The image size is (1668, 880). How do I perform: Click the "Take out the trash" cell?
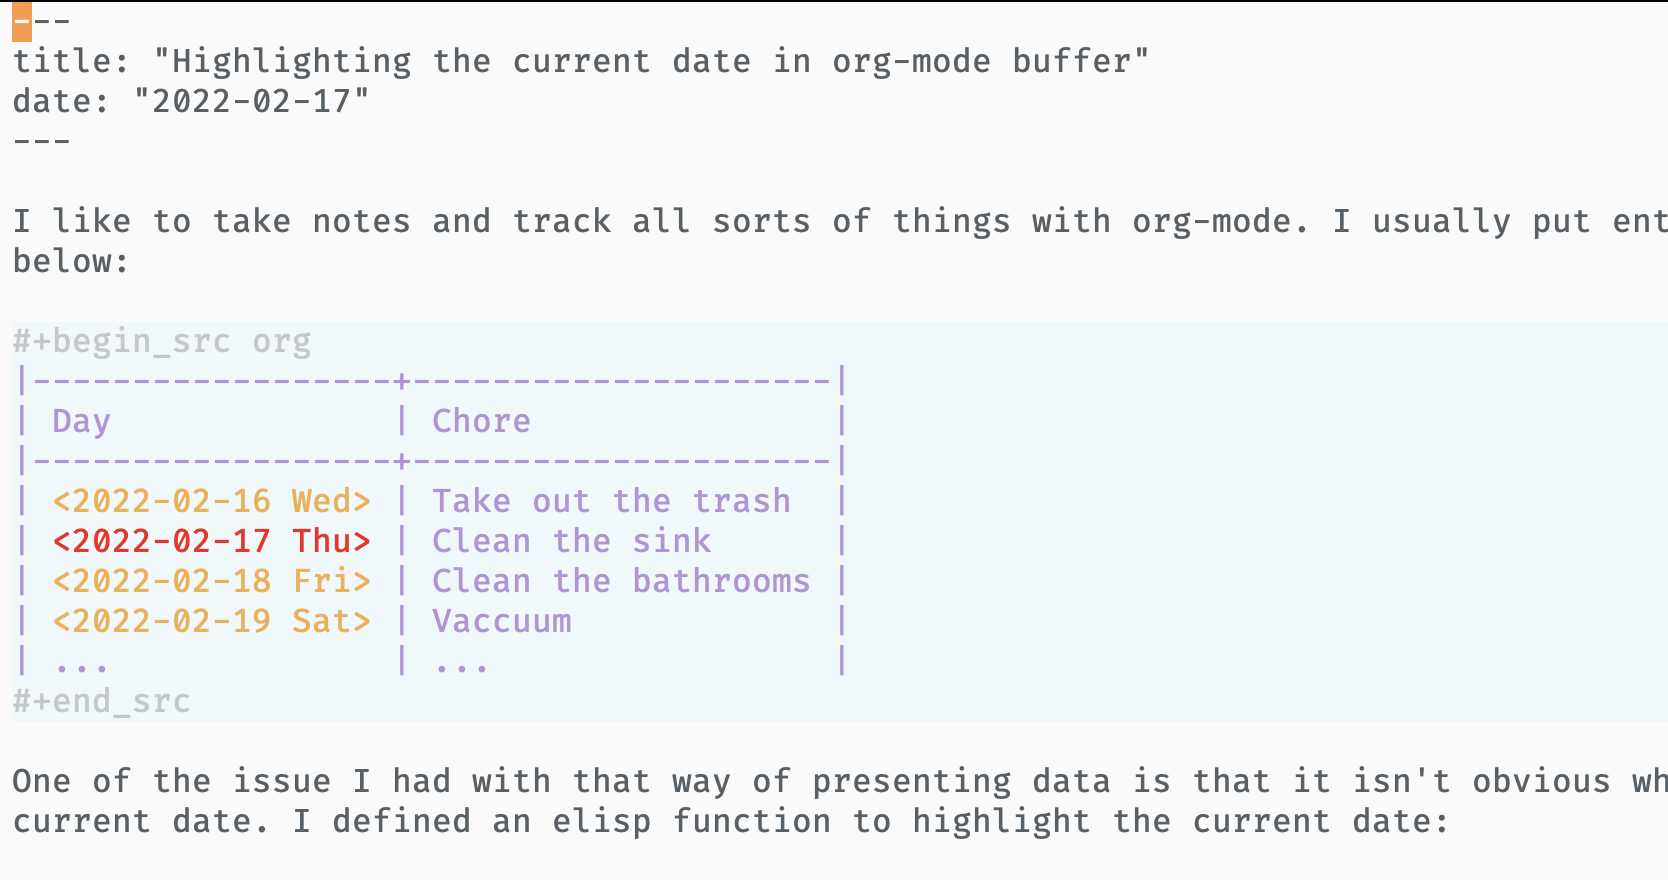(611, 501)
